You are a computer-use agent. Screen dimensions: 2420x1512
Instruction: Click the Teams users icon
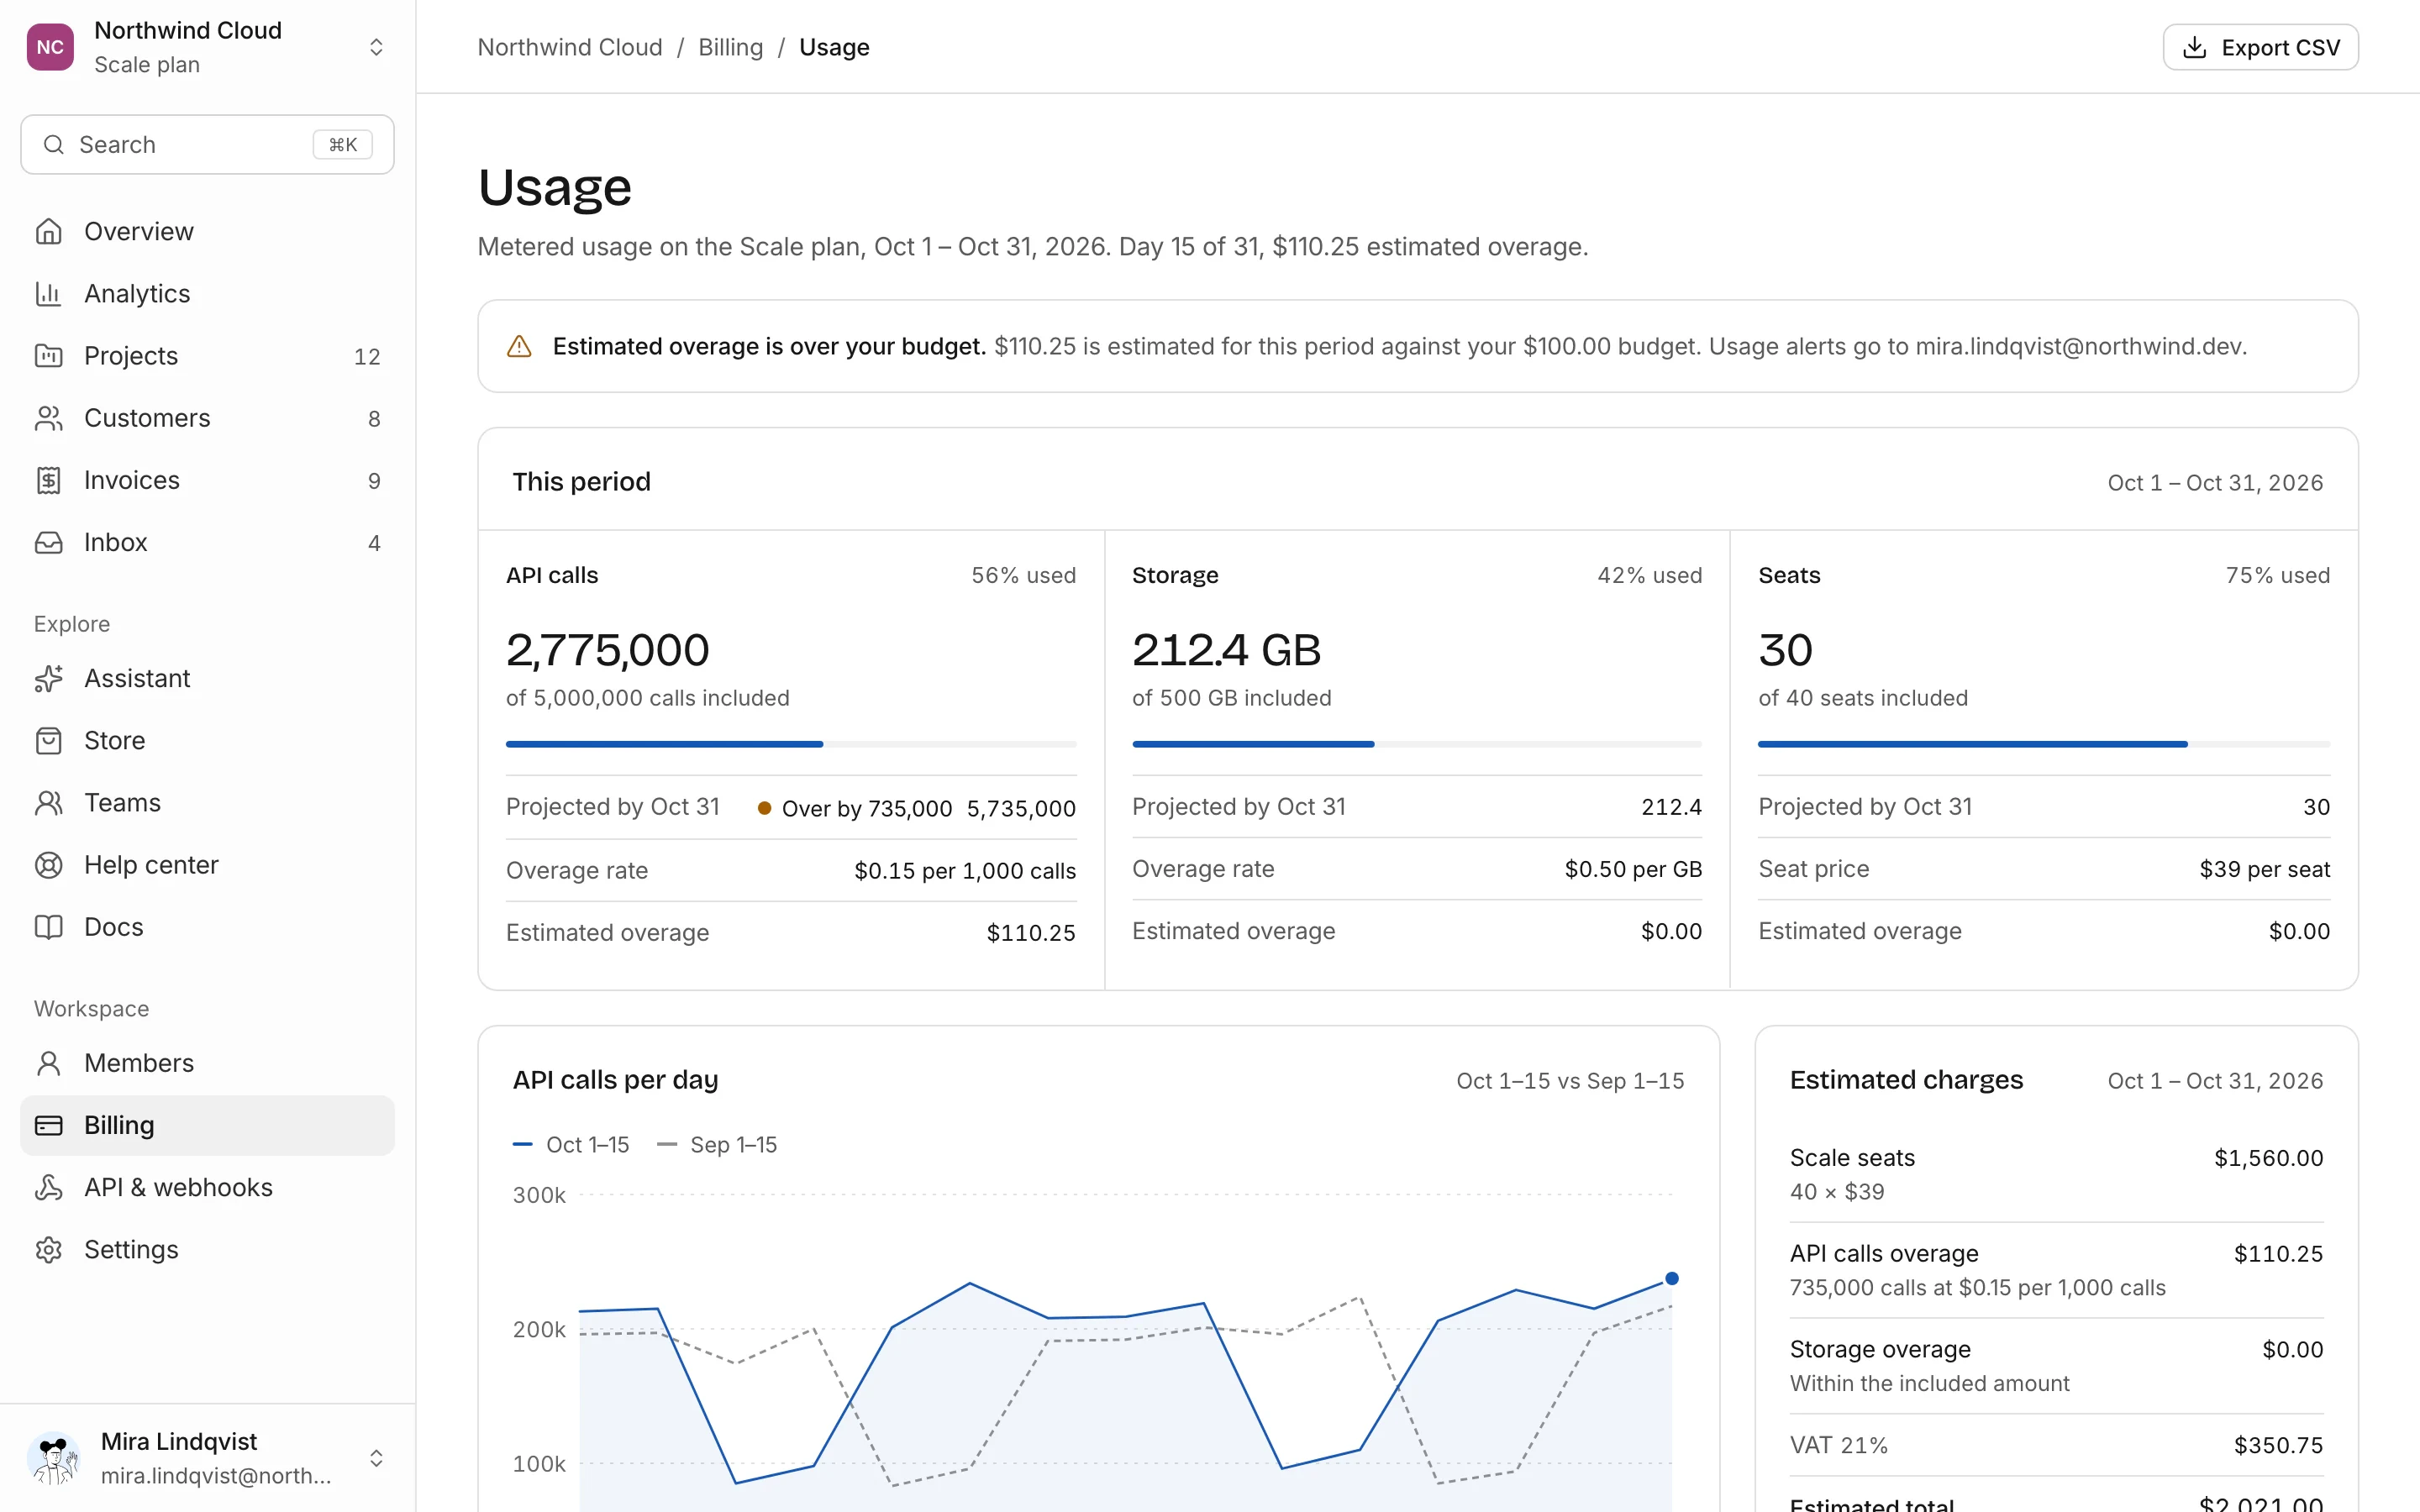click(49, 802)
